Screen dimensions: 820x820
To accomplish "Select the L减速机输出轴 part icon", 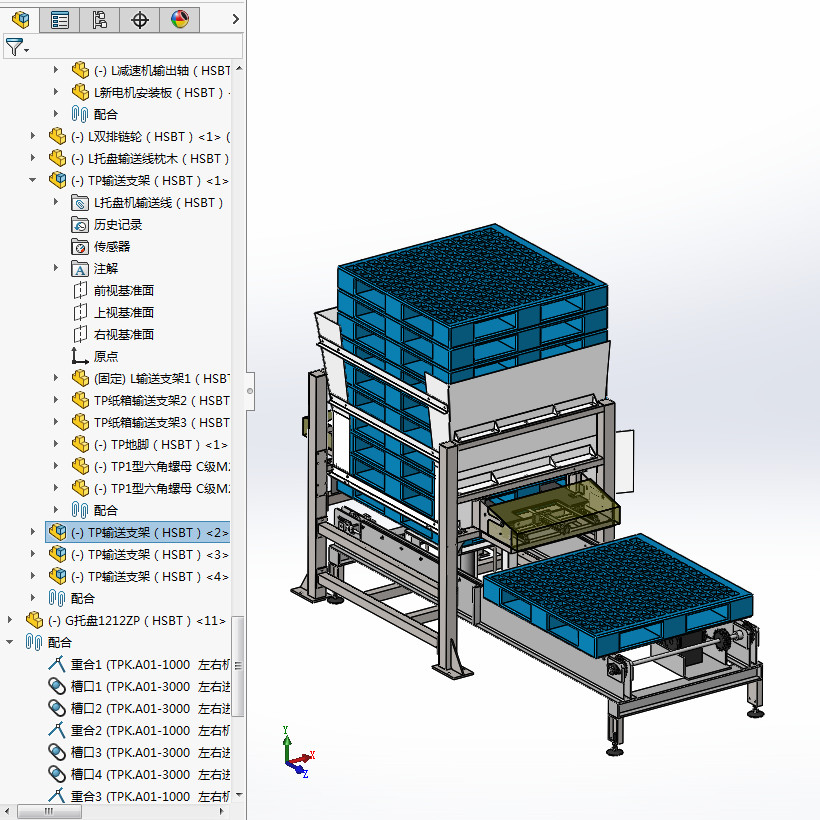I will click(80, 70).
